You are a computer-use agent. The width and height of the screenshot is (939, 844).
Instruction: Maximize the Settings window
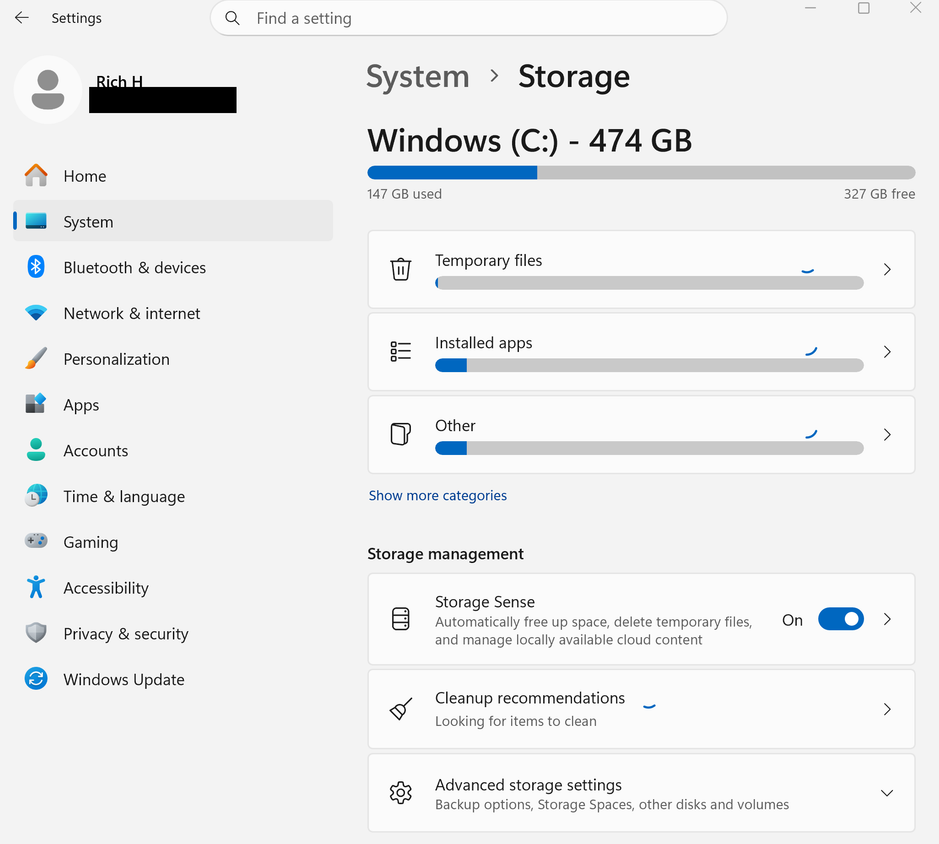(x=864, y=8)
